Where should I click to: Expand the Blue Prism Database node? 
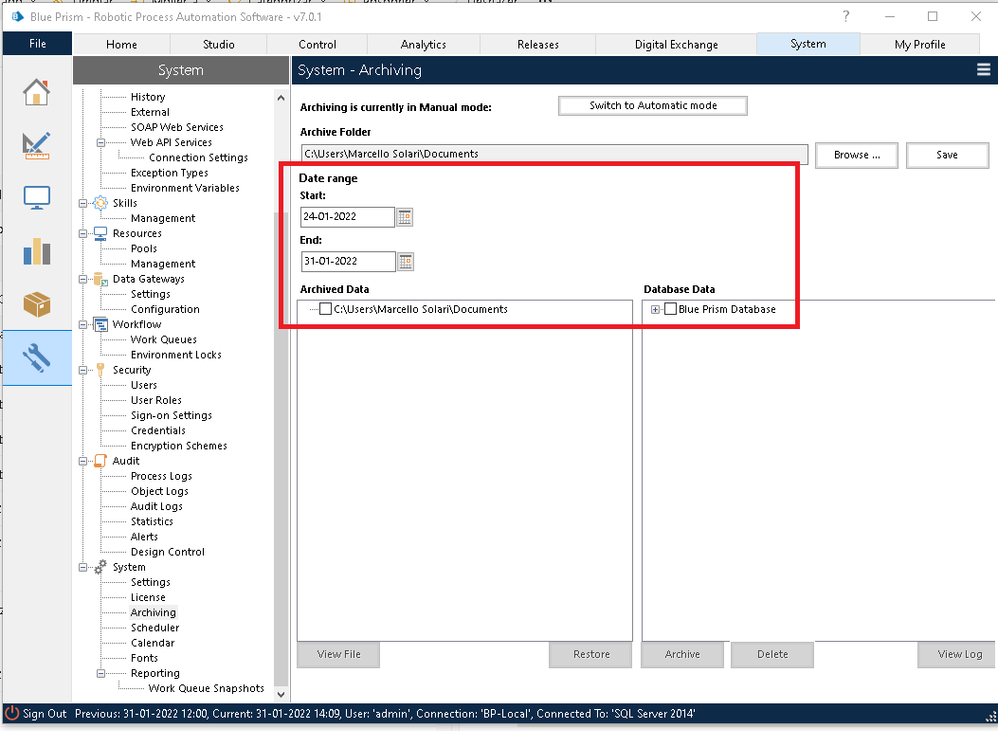pyautogui.click(x=655, y=310)
